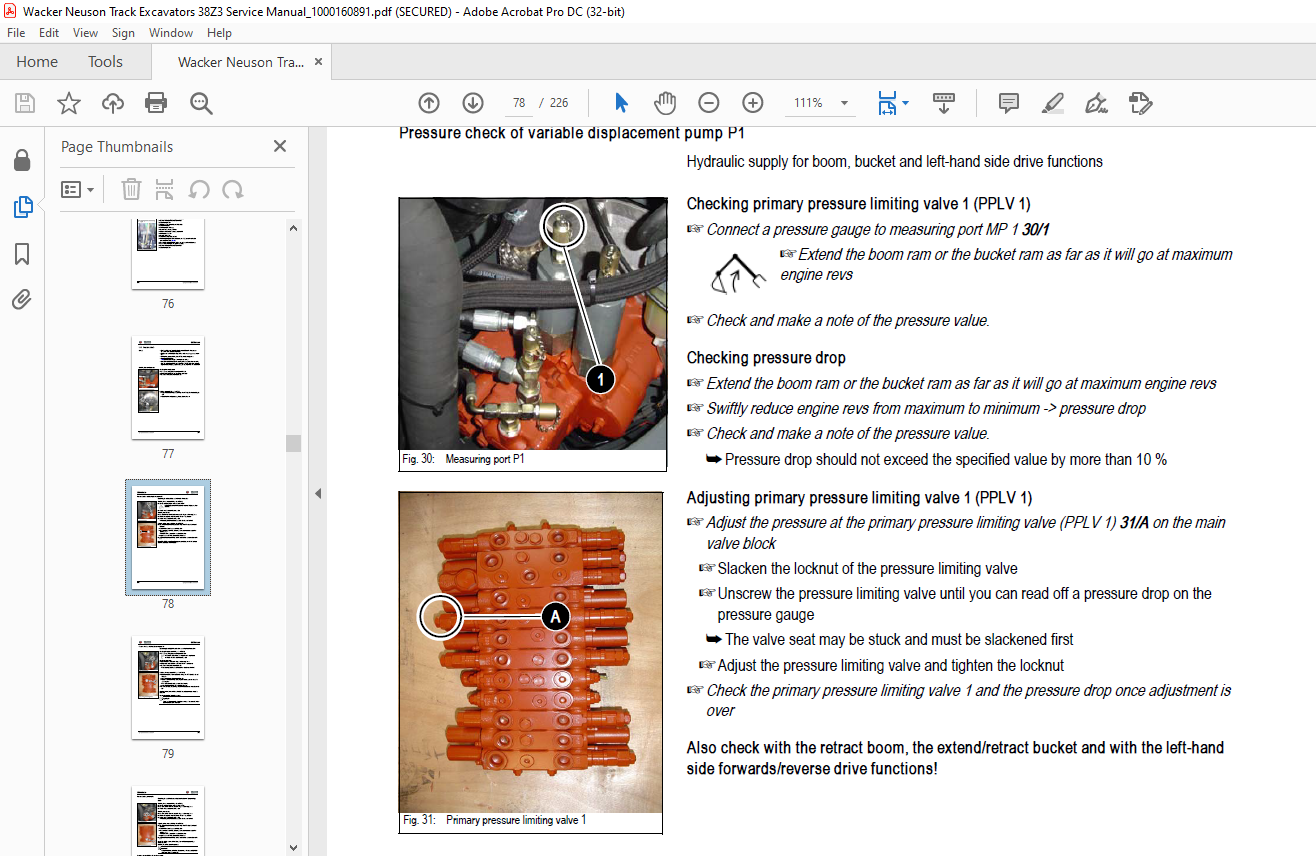Open the Attachments paperclip panel
The width and height of the screenshot is (1316, 856).
(x=22, y=299)
